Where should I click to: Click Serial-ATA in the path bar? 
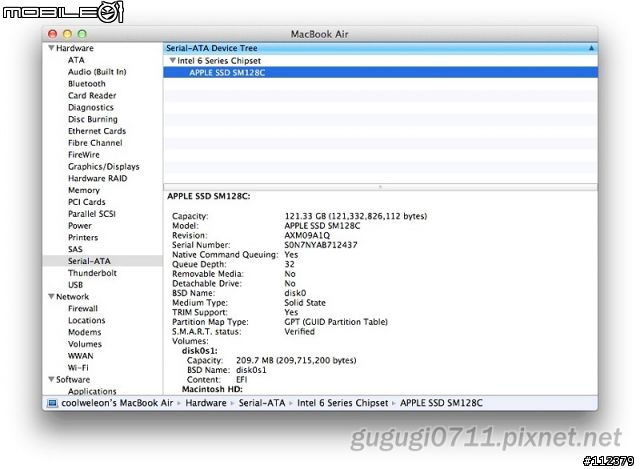262,403
